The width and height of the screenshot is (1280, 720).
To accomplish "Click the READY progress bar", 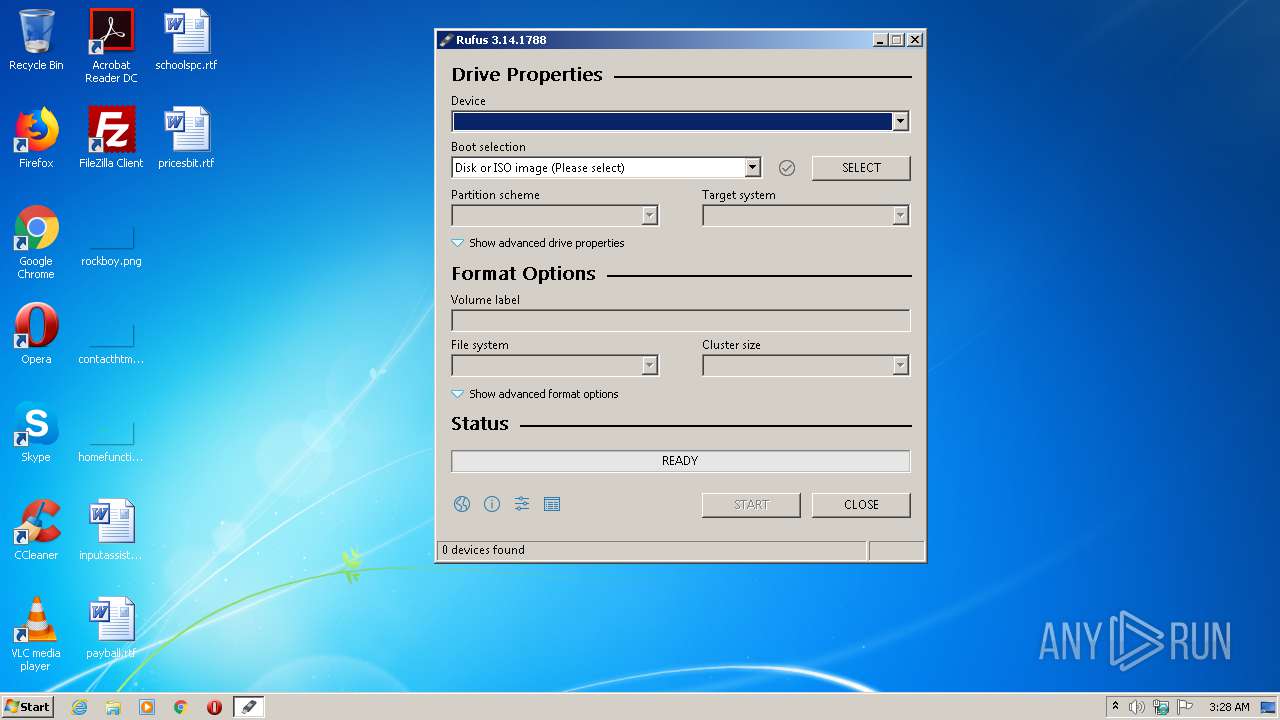I will [680, 461].
